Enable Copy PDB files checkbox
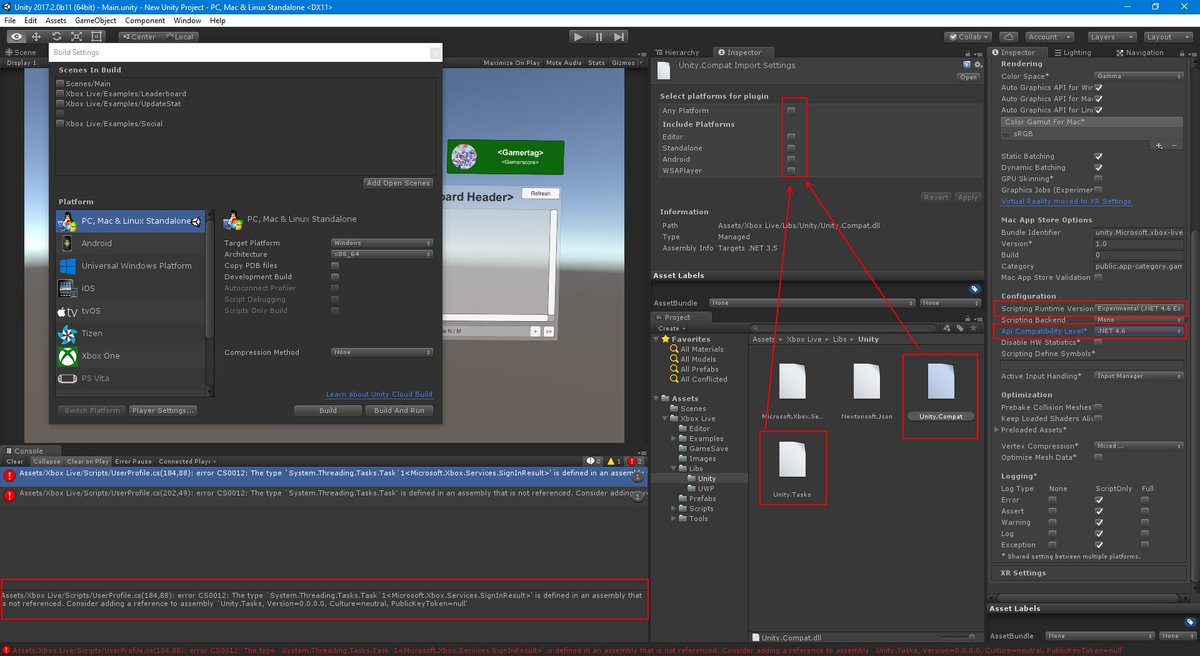The image size is (1200, 656). pos(335,265)
